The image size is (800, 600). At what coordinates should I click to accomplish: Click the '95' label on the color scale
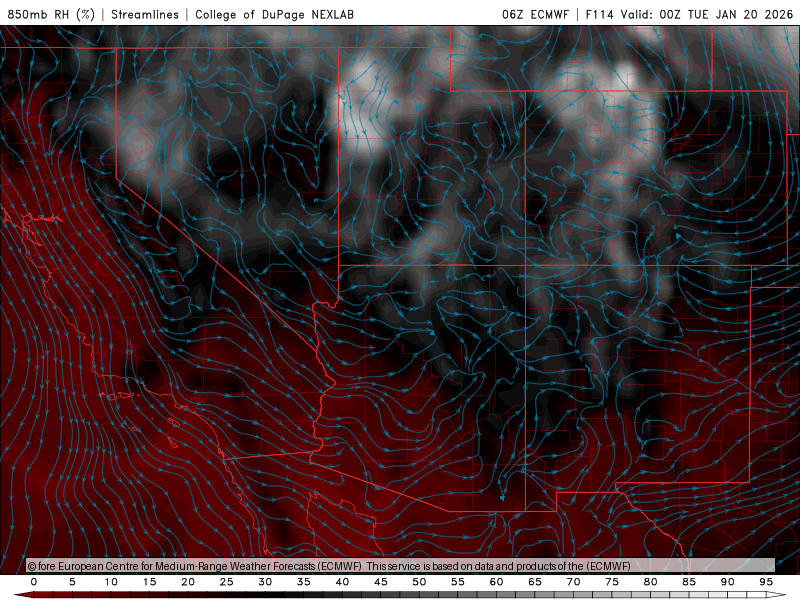(x=766, y=582)
